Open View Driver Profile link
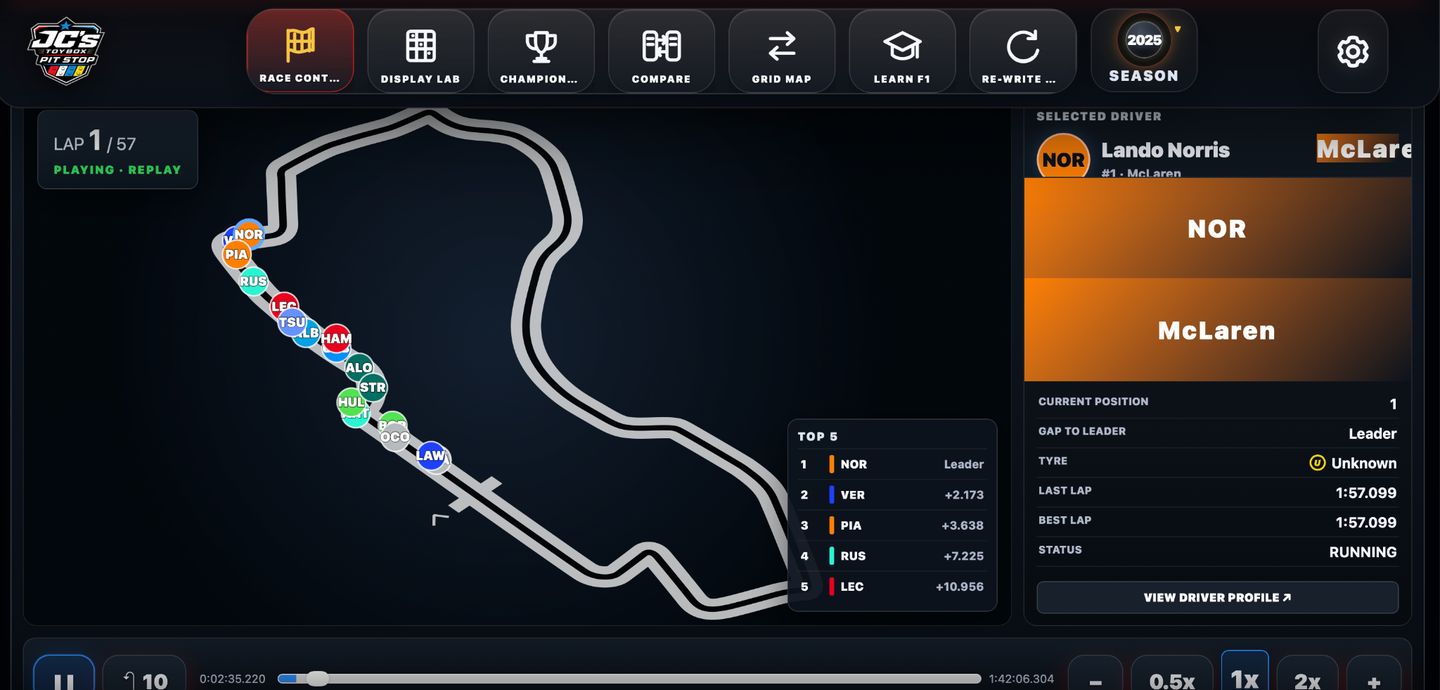This screenshot has width=1440, height=690. click(x=1217, y=597)
